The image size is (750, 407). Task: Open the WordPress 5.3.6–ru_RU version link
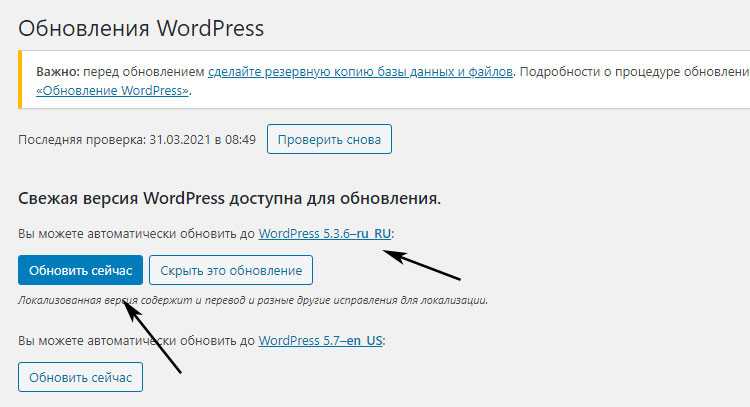(325, 233)
